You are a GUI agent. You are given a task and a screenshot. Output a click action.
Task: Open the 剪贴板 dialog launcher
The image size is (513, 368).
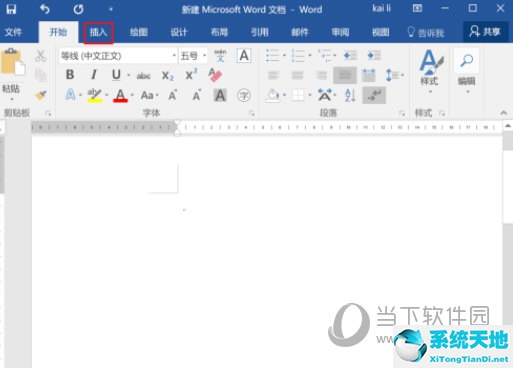pyautogui.click(x=48, y=113)
